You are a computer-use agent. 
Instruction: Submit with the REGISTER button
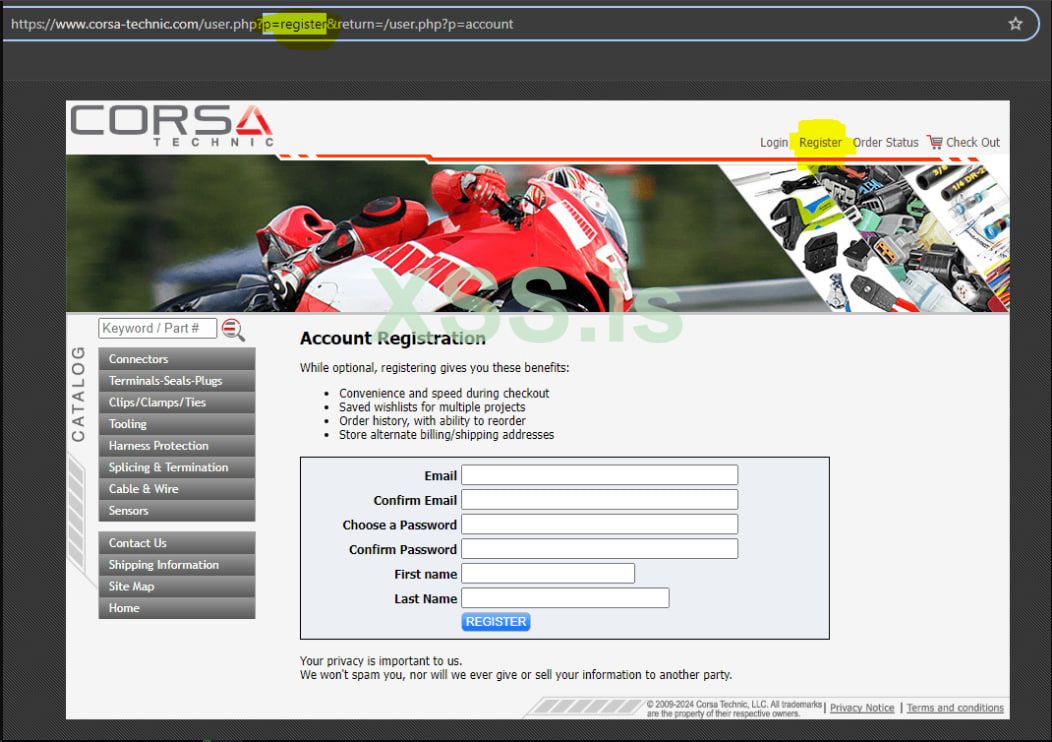coord(496,622)
